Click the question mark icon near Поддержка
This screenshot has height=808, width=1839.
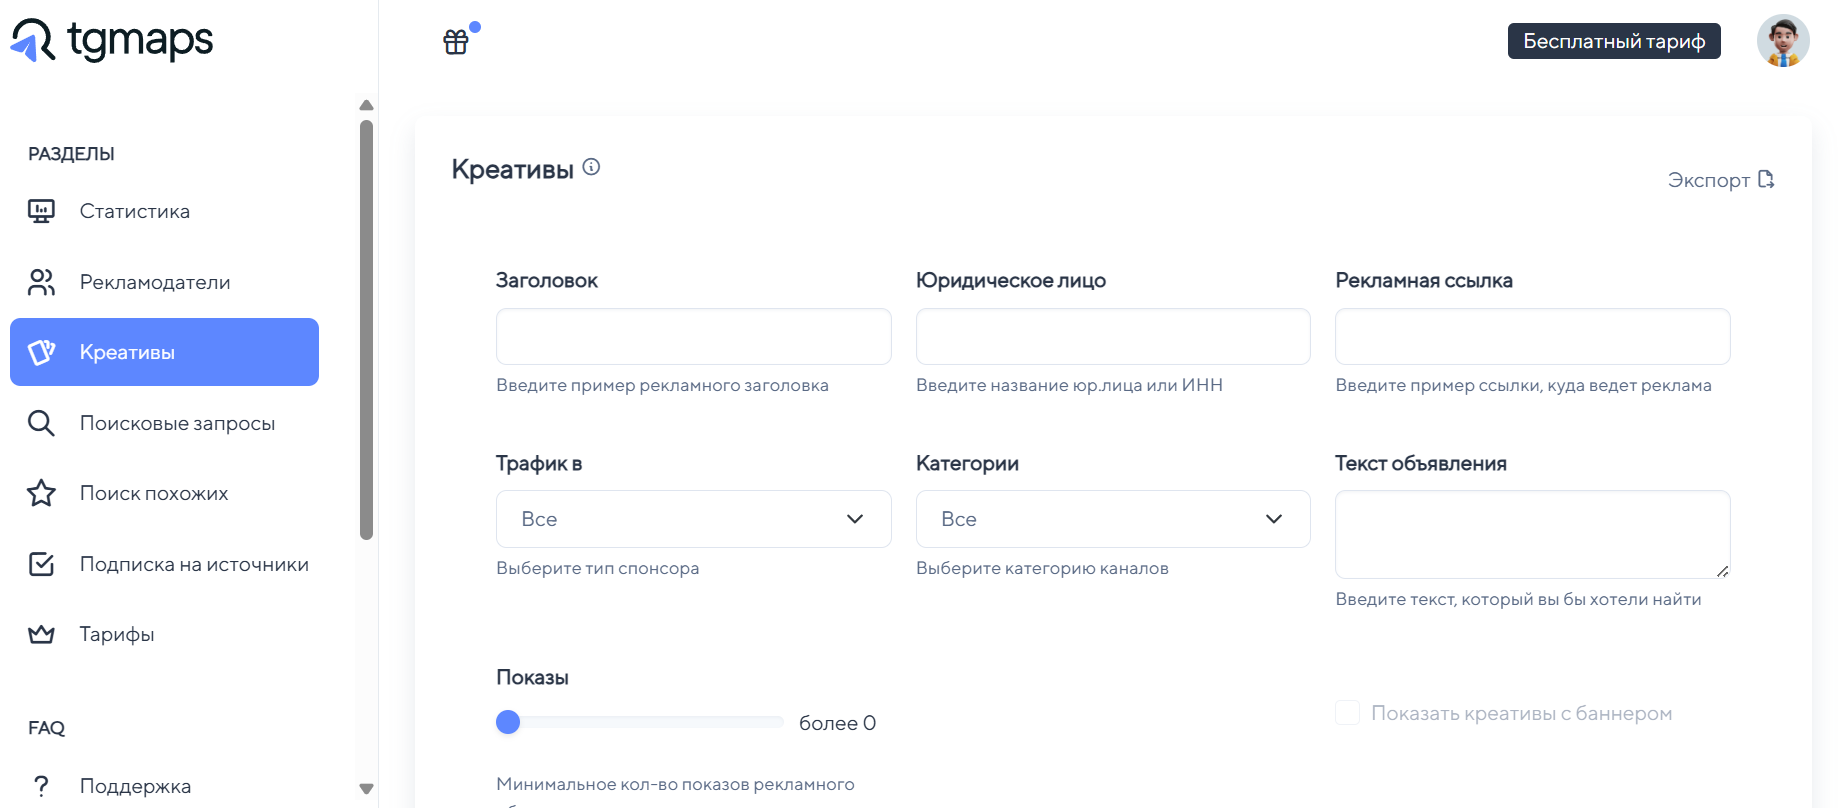coord(41,785)
